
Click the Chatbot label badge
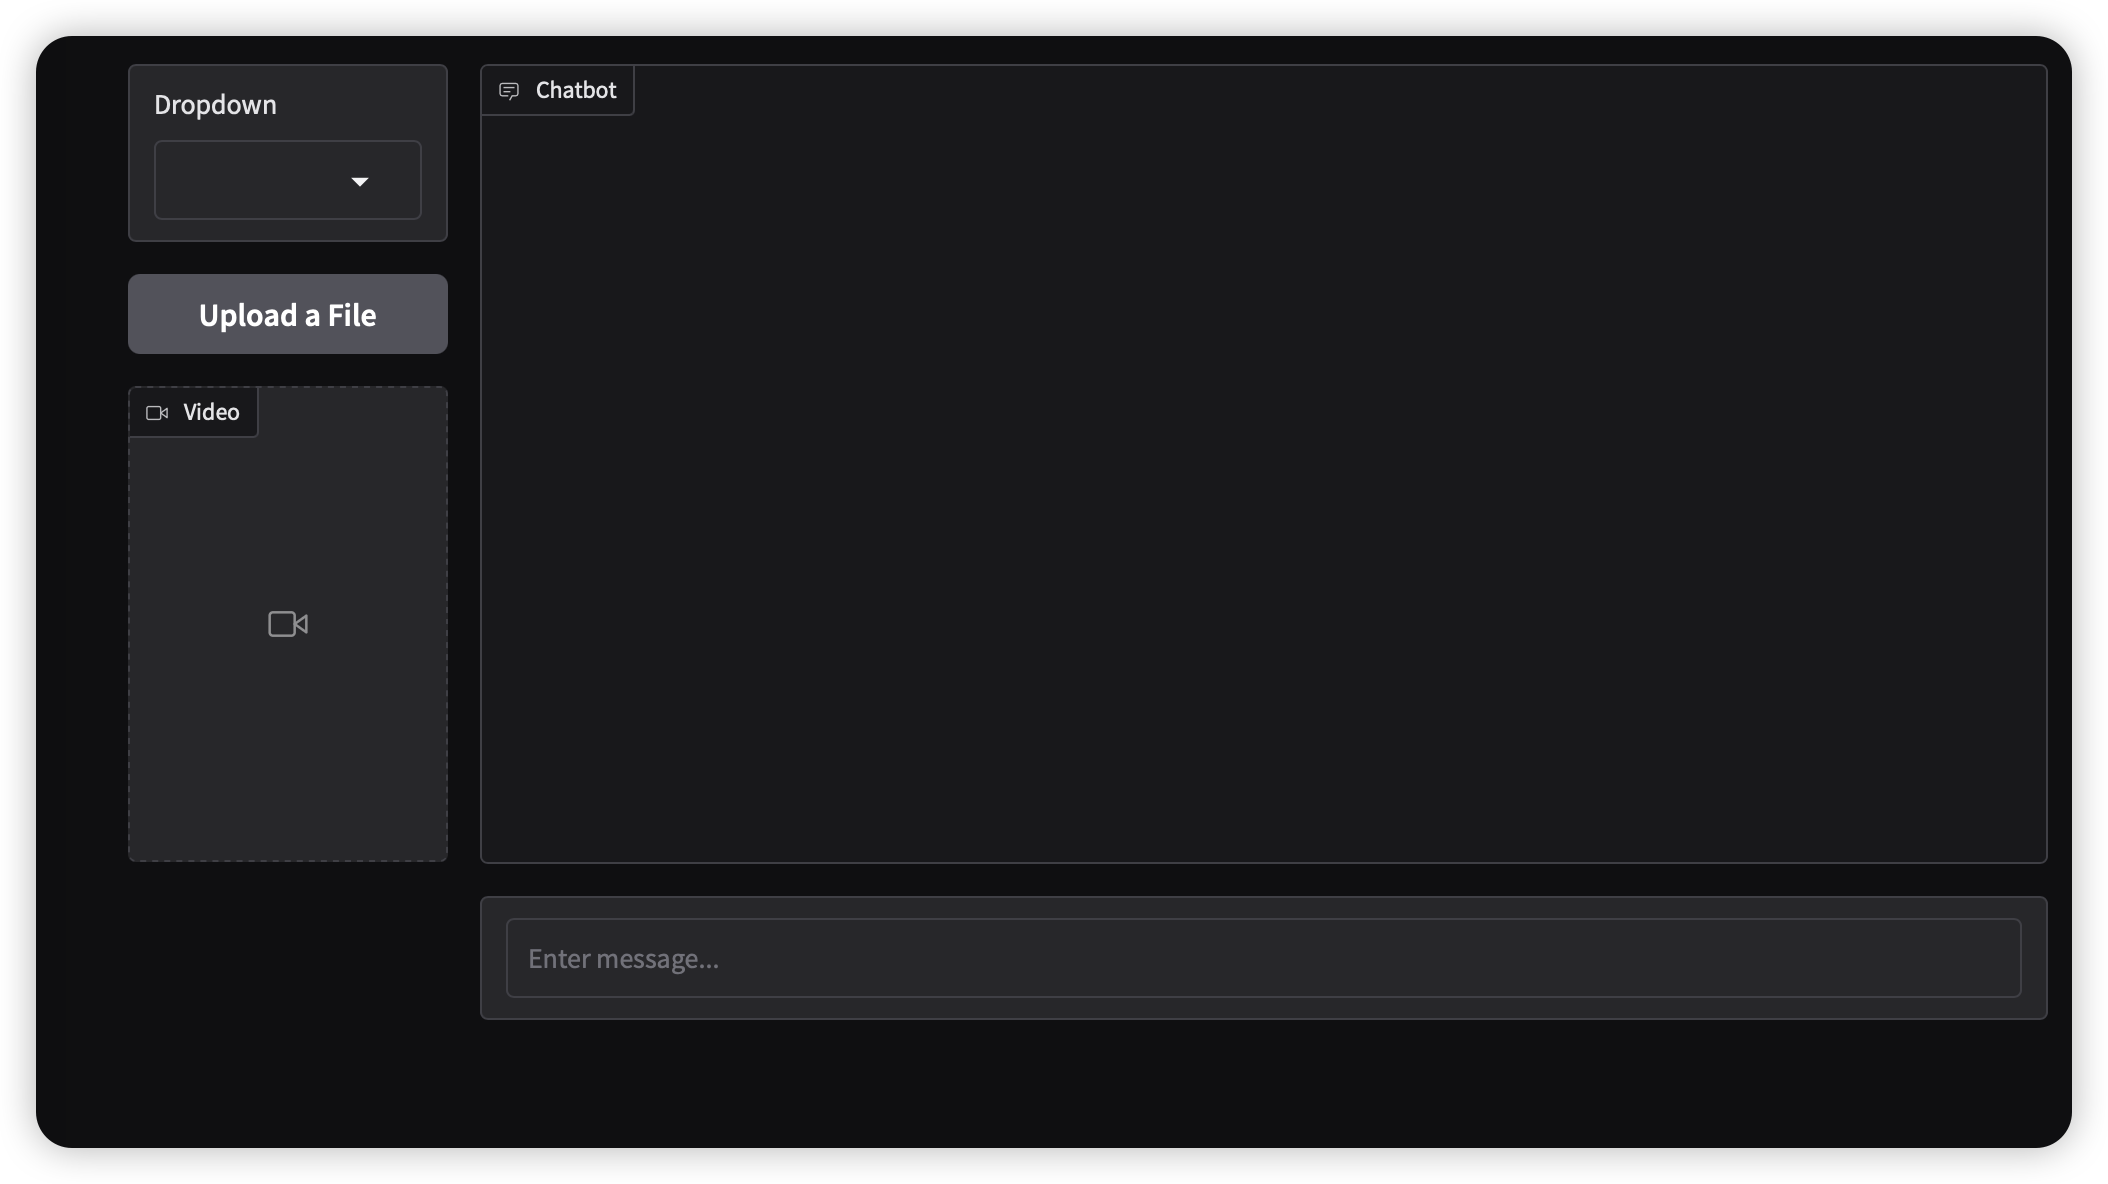click(557, 90)
